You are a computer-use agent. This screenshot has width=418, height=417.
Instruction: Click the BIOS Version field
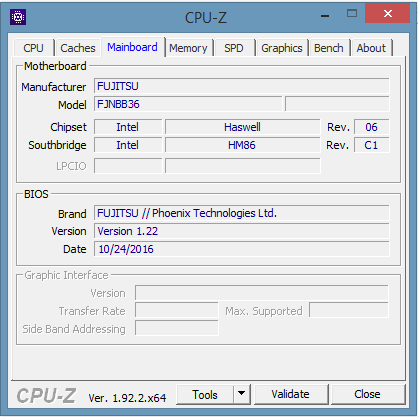click(242, 231)
